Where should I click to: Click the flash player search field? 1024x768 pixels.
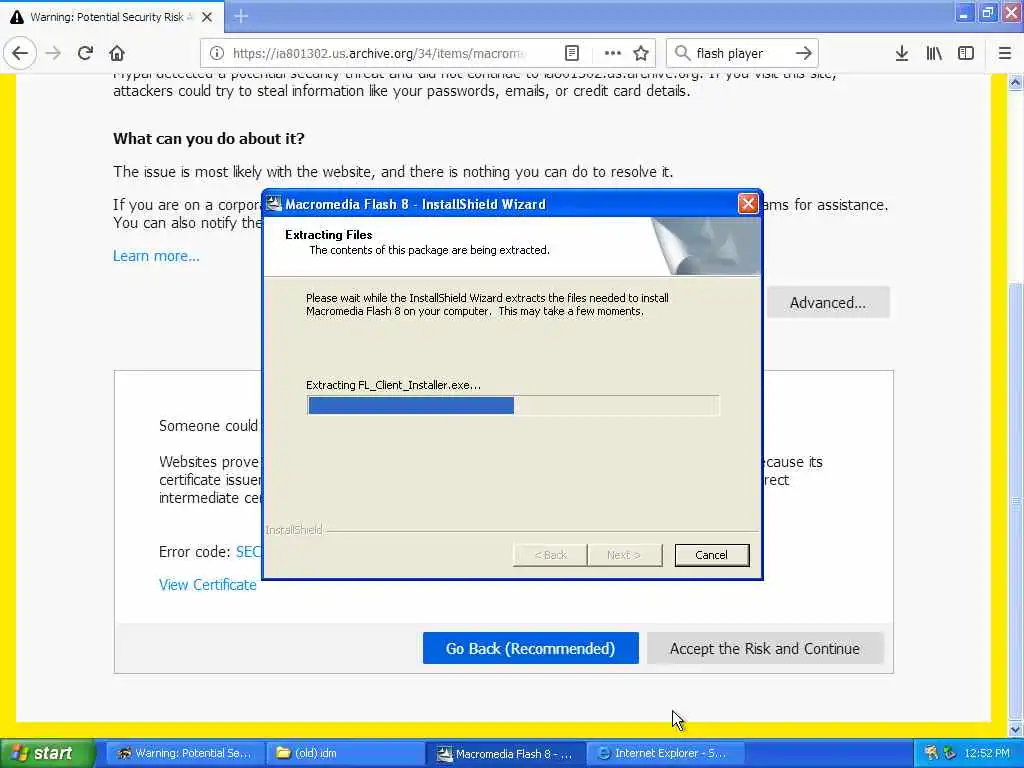[741, 53]
